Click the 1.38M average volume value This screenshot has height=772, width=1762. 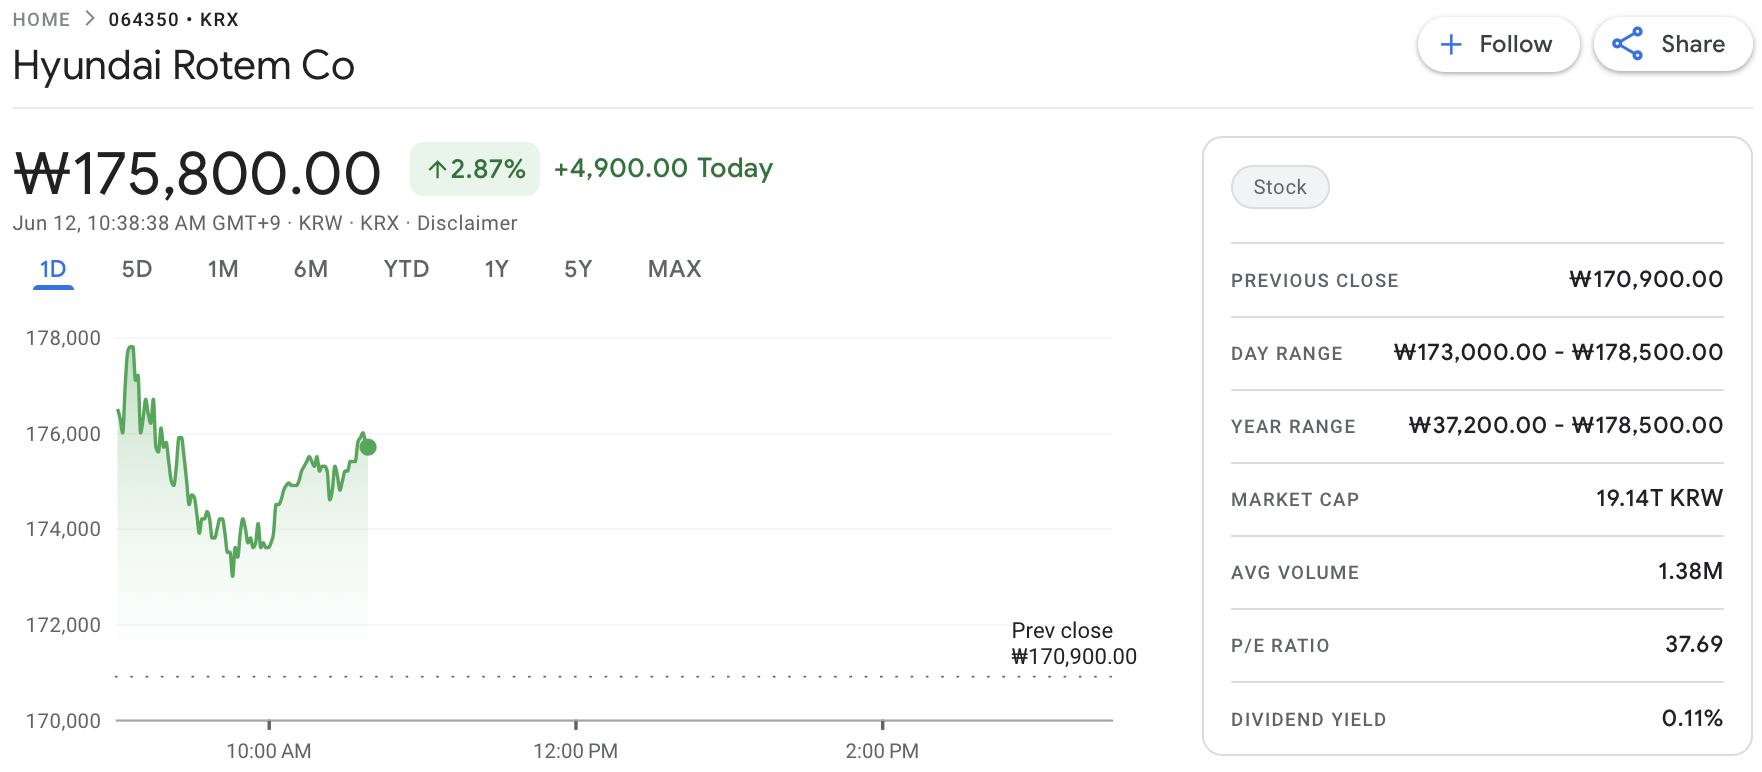pos(1690,572)
